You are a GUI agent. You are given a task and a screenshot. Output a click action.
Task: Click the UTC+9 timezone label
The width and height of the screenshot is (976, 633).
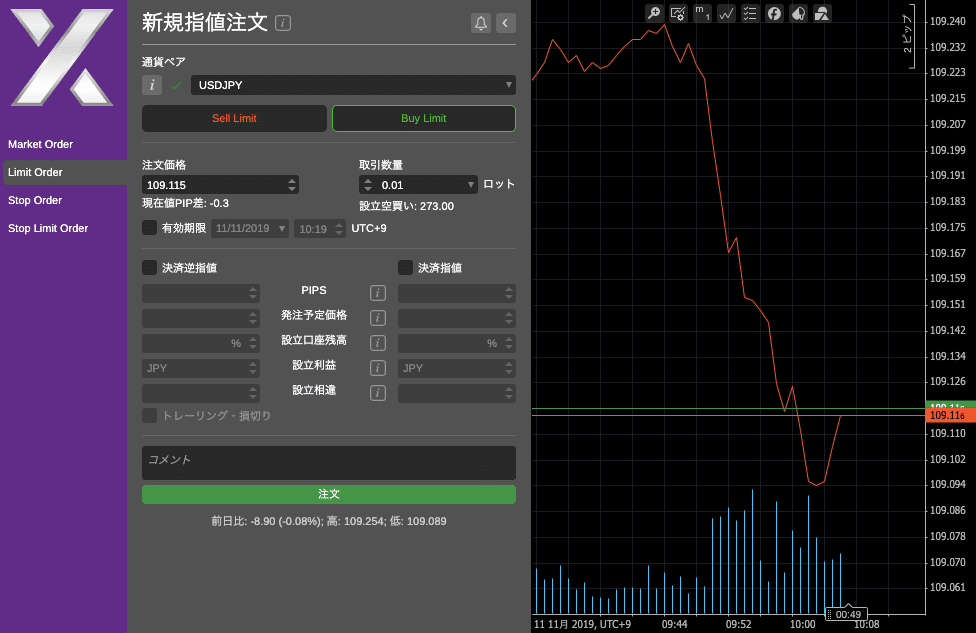(x=368, y=228)
